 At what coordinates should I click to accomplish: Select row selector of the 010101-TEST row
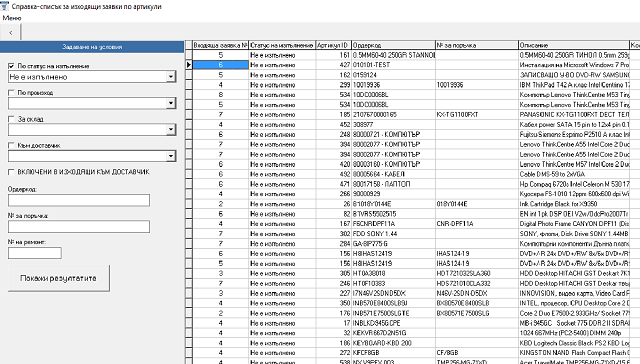coord(189,65)
